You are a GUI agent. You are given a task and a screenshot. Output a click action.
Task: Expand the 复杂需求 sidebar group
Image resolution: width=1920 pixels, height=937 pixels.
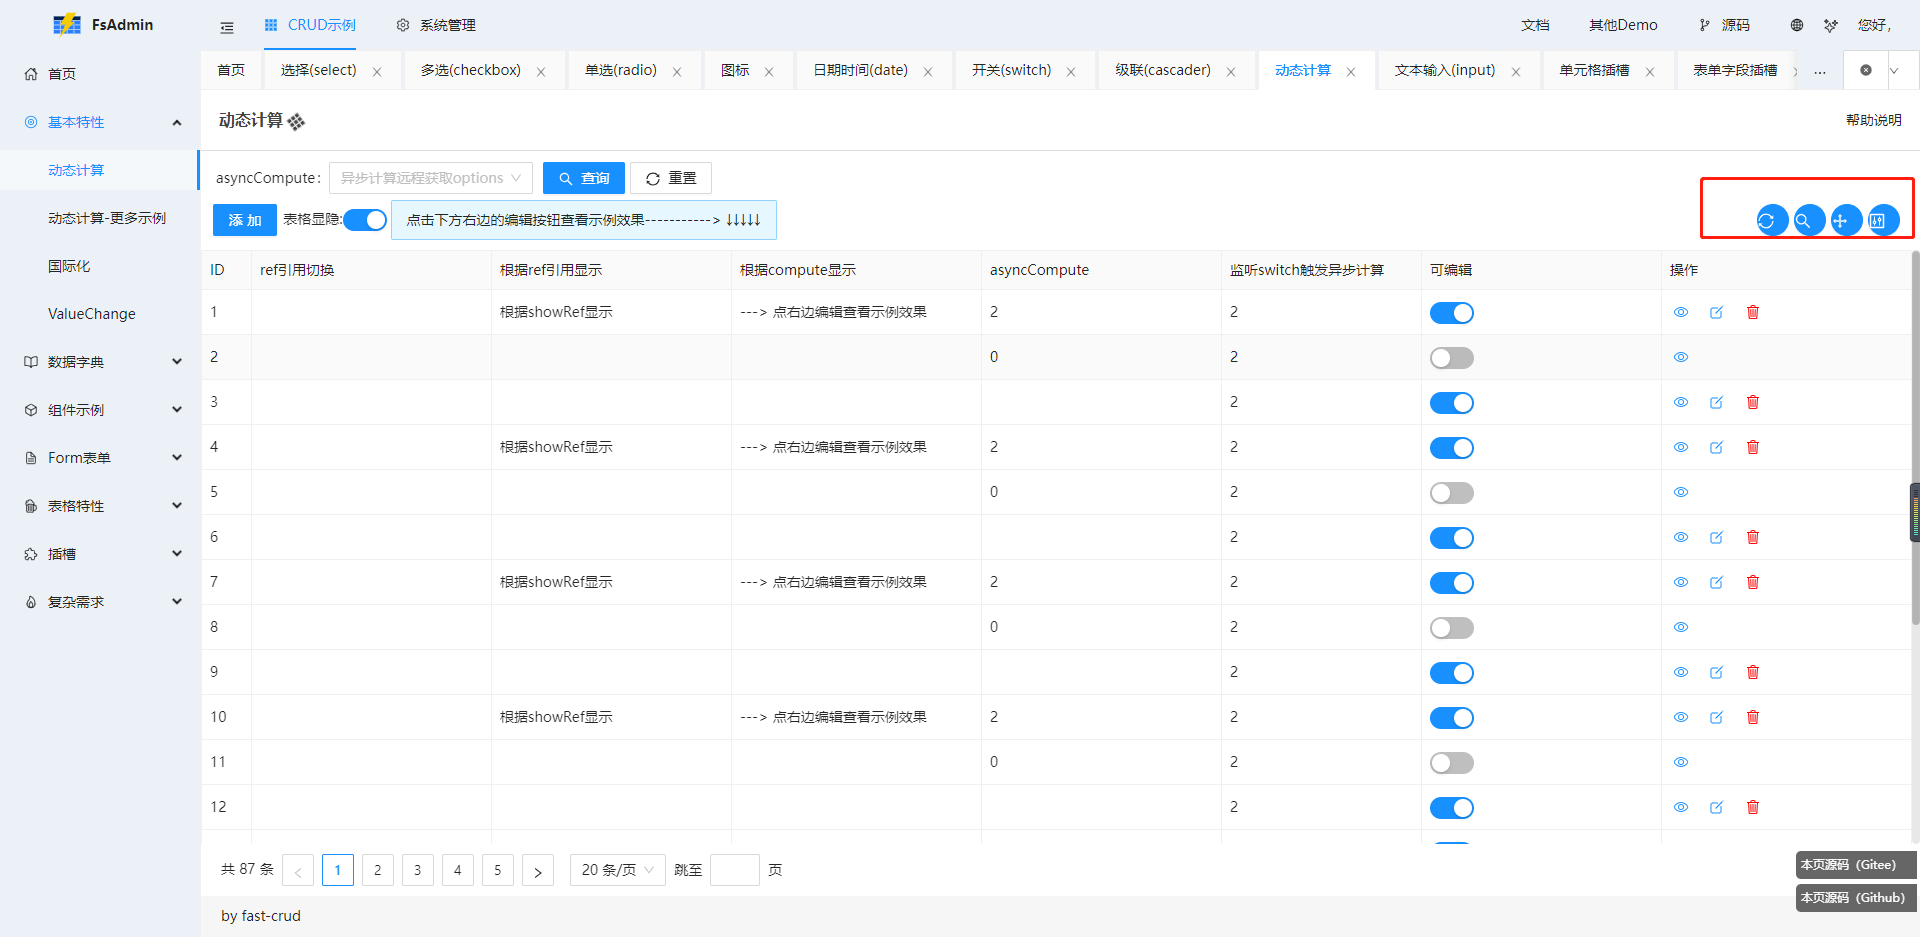click(x=100, y=602)
